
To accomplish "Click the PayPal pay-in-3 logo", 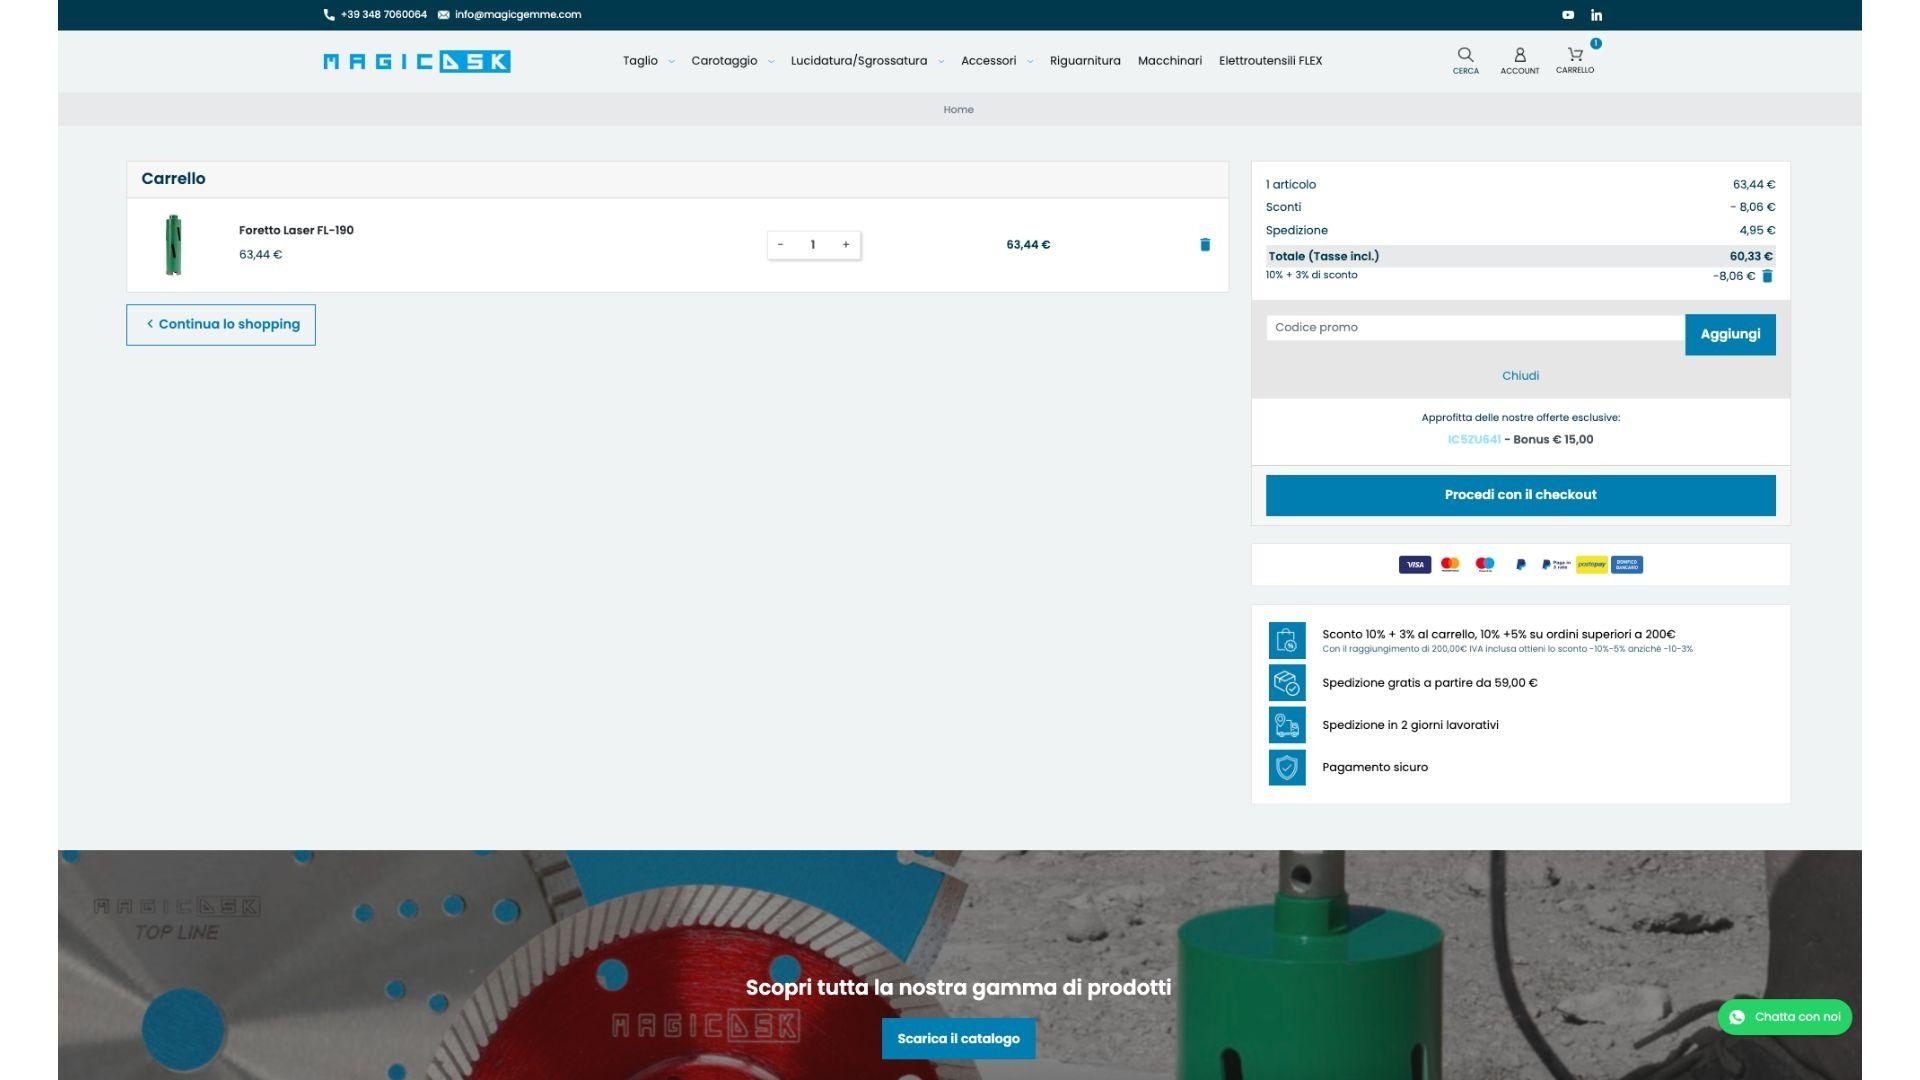I will click(x=1555, y=565).
